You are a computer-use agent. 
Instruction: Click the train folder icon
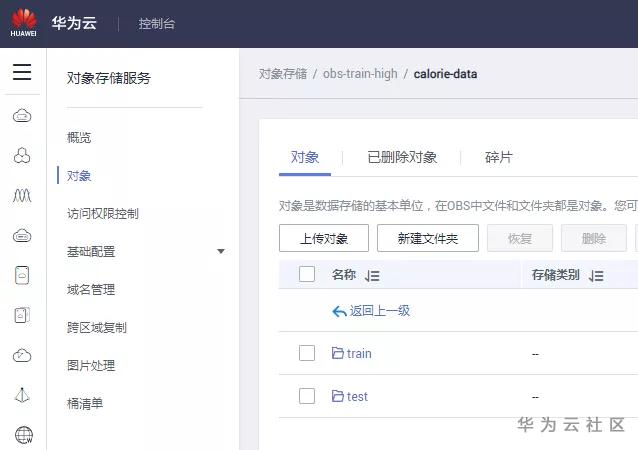(338, 353)
